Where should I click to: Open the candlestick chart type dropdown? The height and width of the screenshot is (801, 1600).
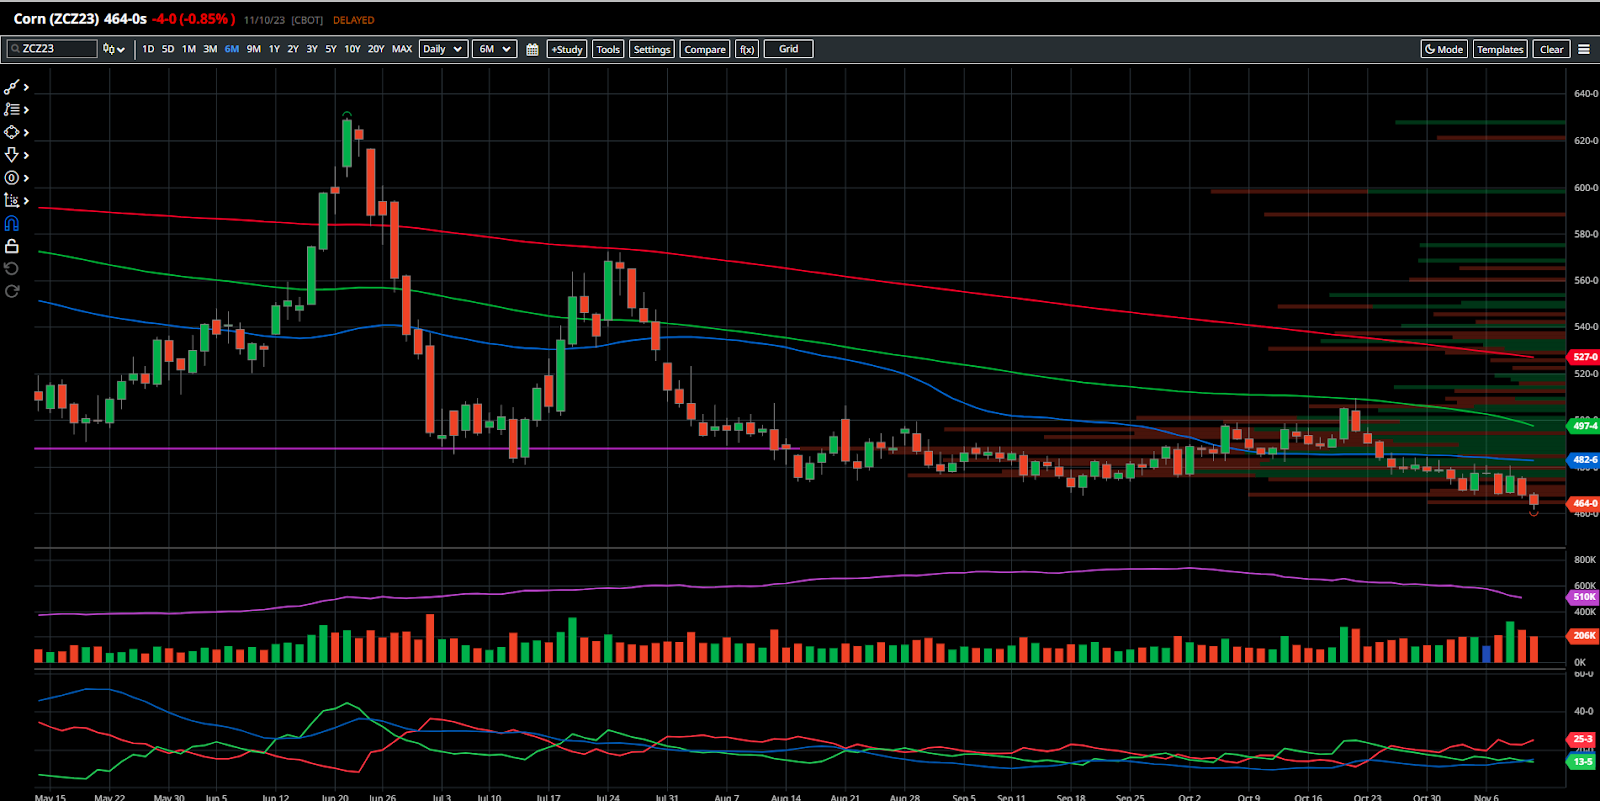pyautogui.click(x=114, y=49)
